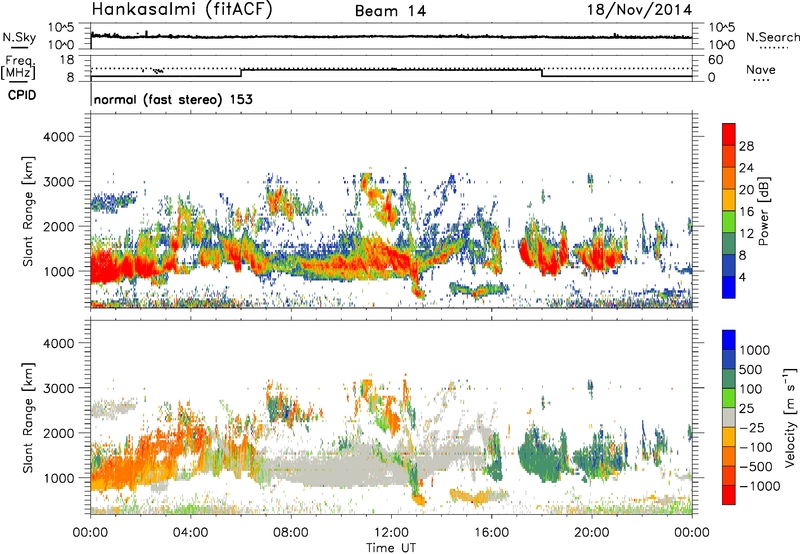
Task: Click the 04:00 time tick label
Action: [191, 533]
